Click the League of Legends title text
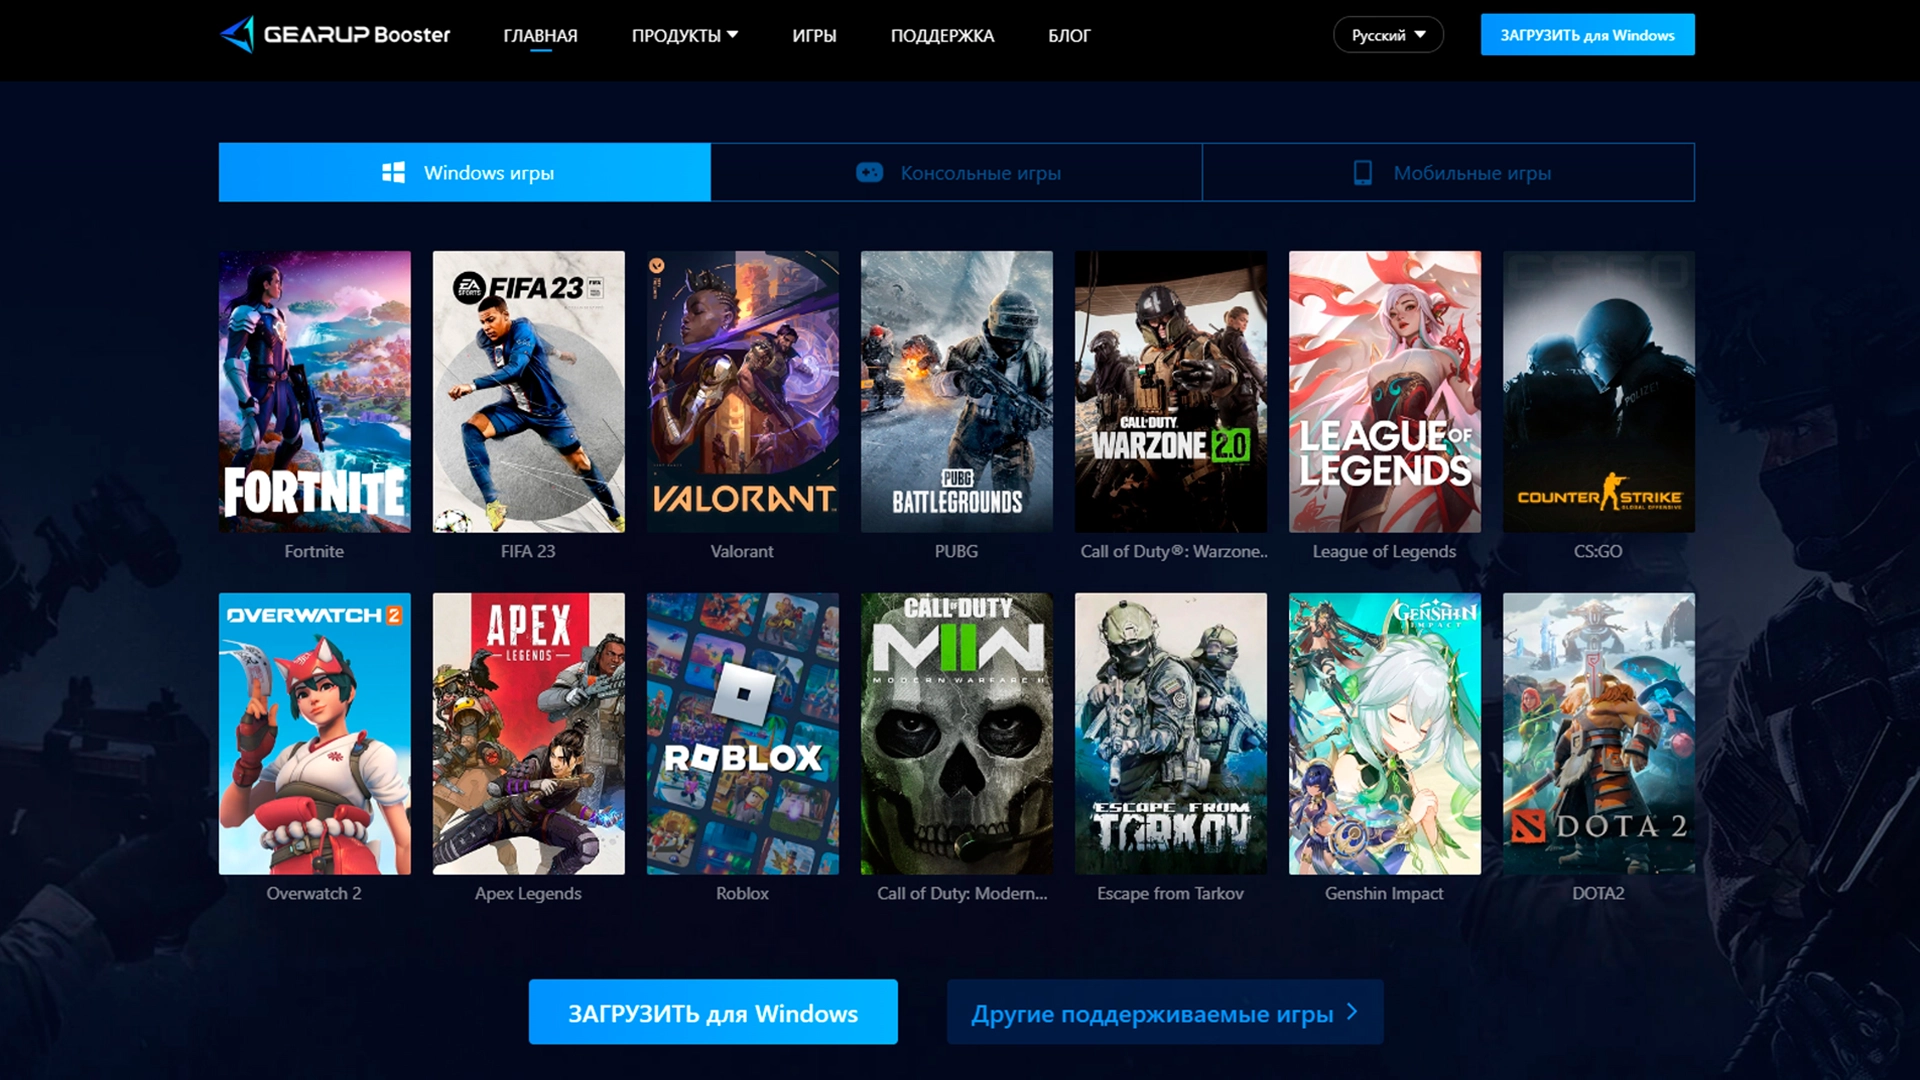1920x1080 pixels. click(x=1384, y=551)
